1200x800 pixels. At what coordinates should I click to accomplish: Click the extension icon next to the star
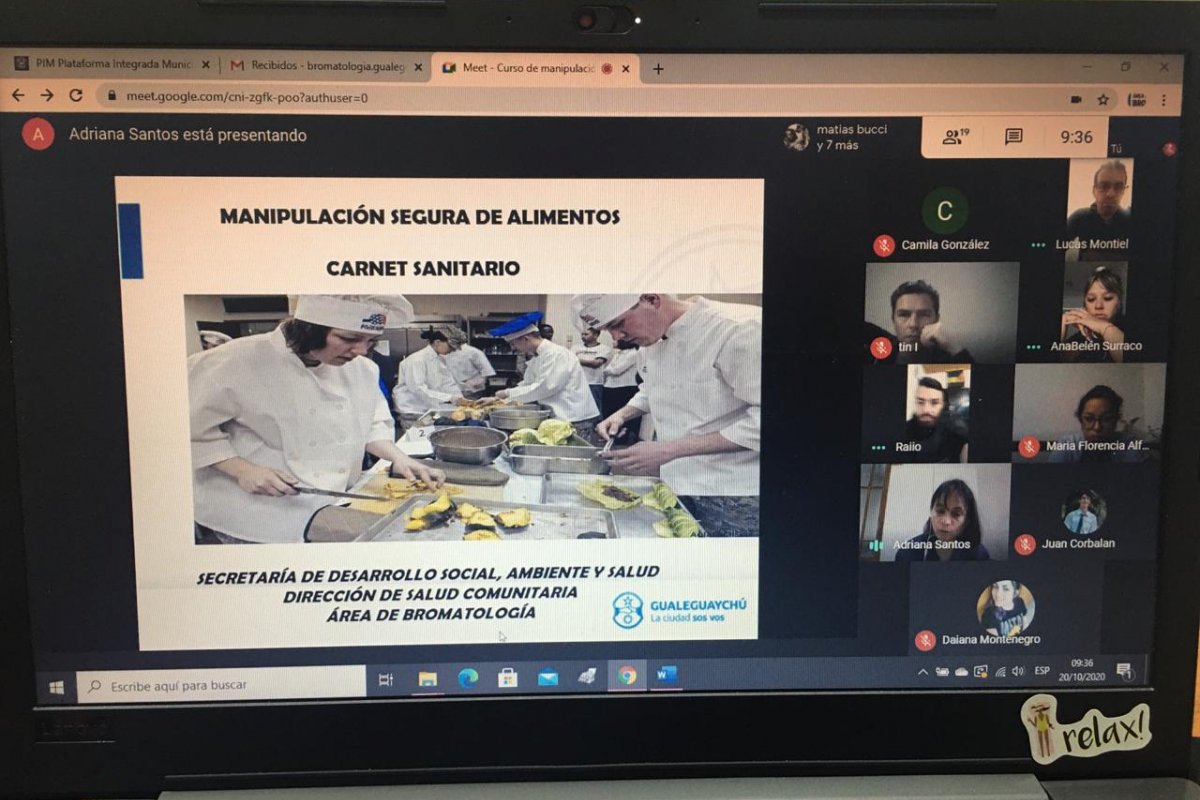(1136, 100)
